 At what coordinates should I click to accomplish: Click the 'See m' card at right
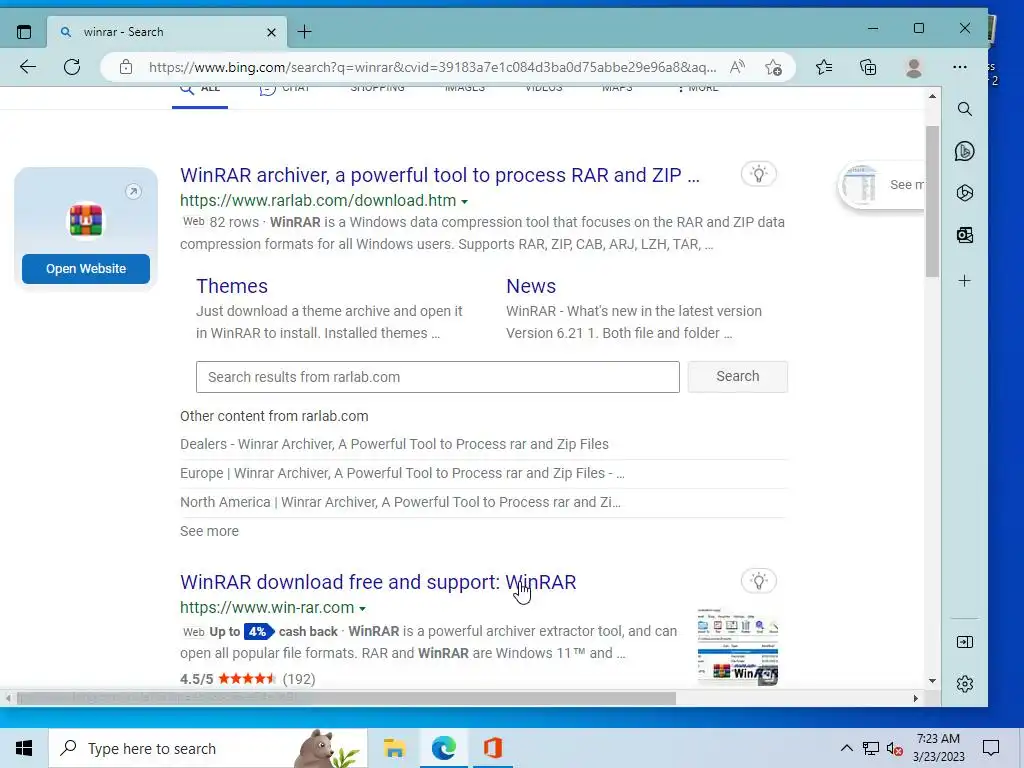(x=882, y=185)
